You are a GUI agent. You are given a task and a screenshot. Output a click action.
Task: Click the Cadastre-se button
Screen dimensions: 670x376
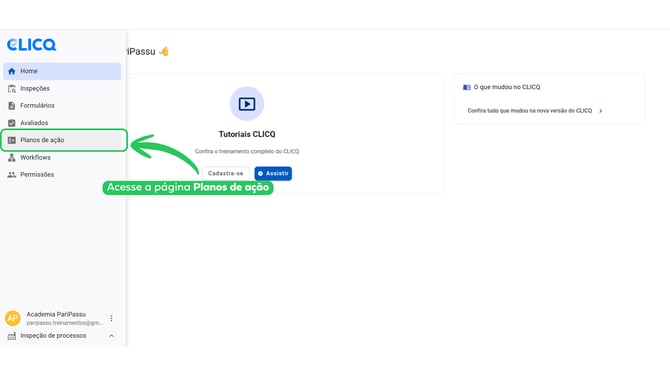pos(226,173)
